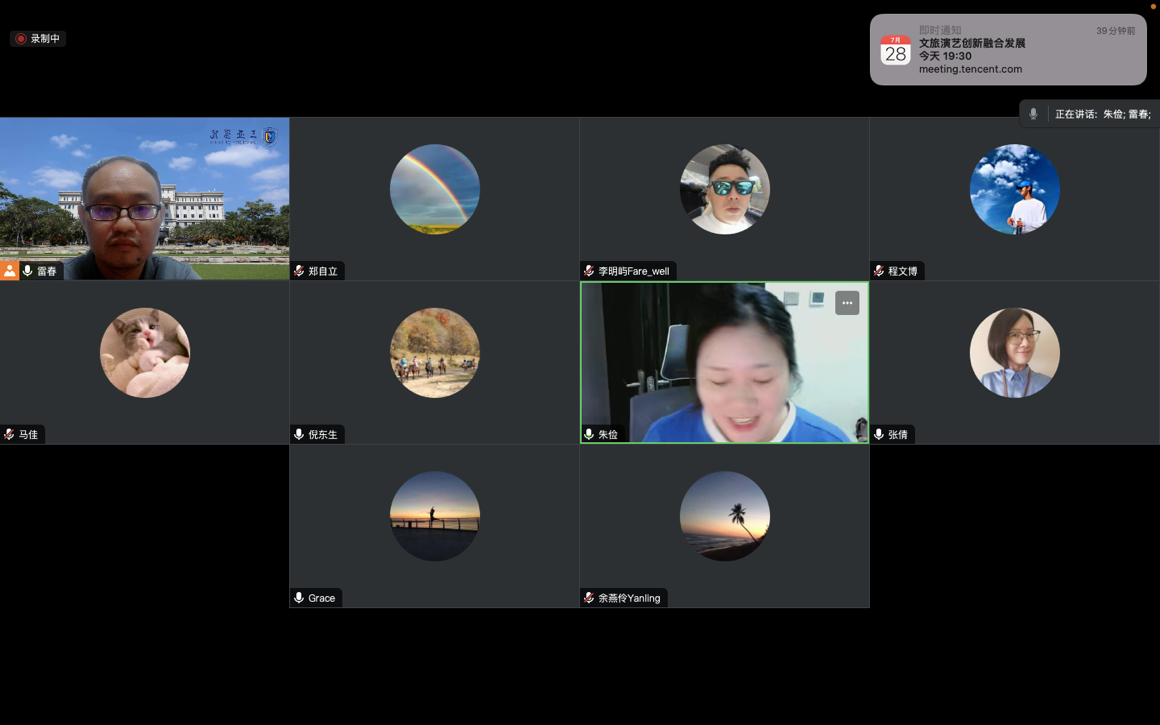Click the orange host icon beside 雷春

10,271
